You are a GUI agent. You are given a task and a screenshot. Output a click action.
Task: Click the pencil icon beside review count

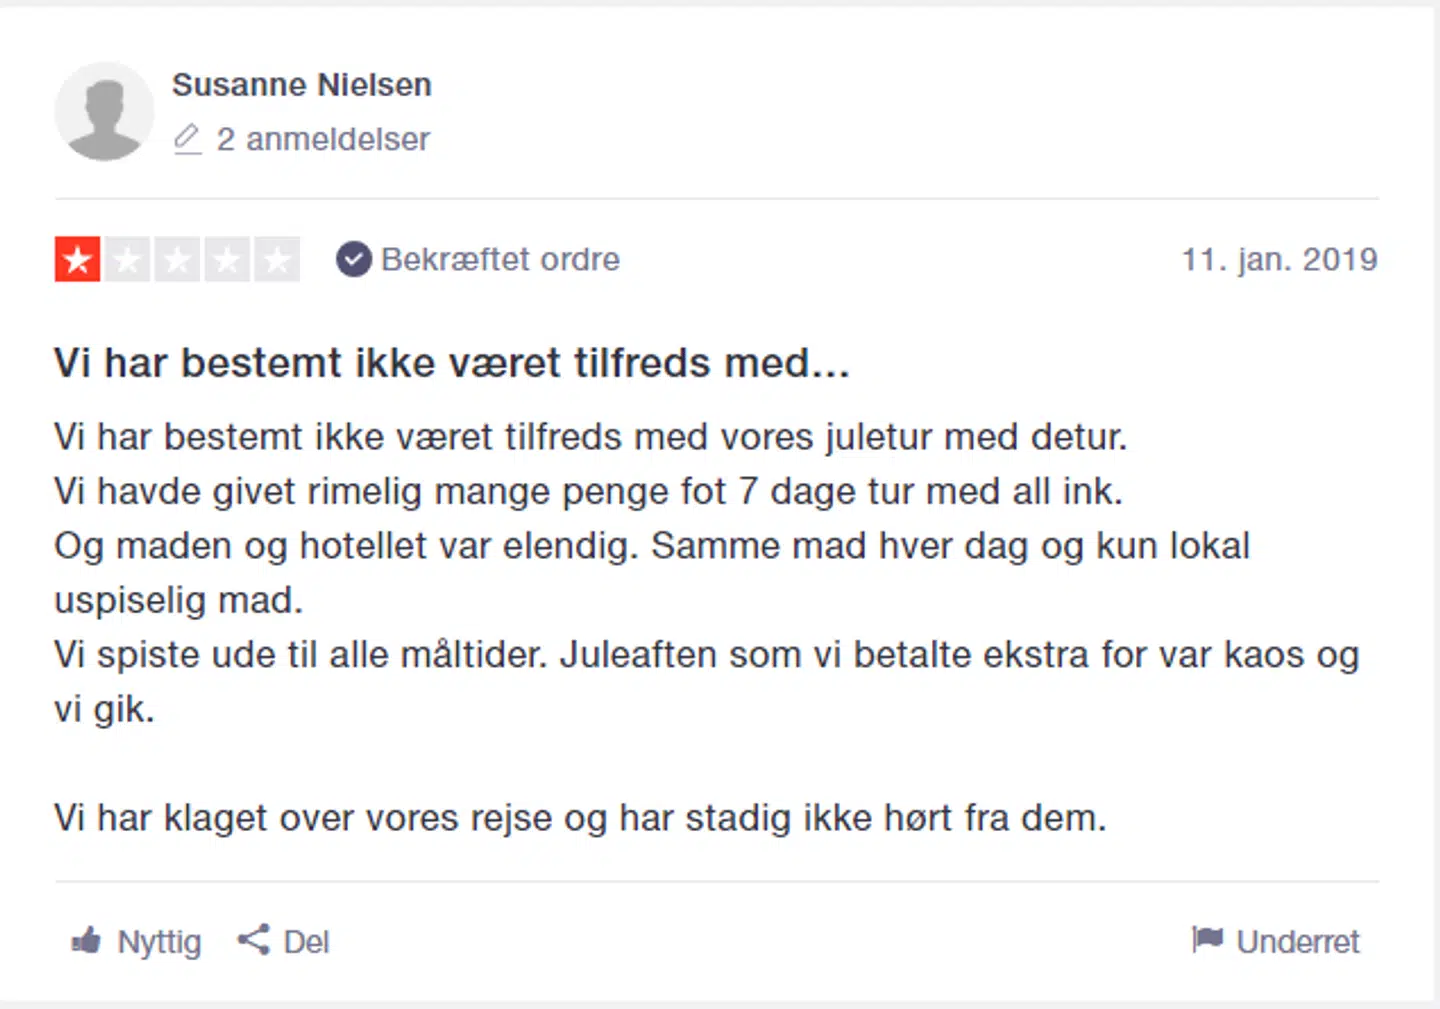point(187,139)
